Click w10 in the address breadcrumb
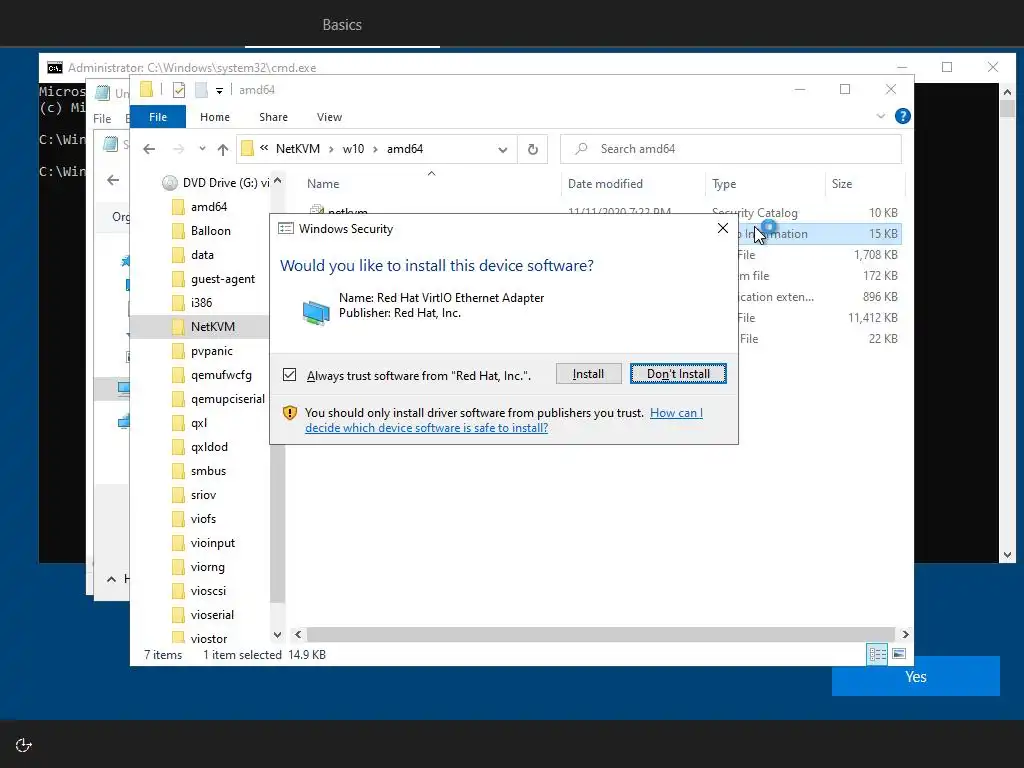 [353, 149]
